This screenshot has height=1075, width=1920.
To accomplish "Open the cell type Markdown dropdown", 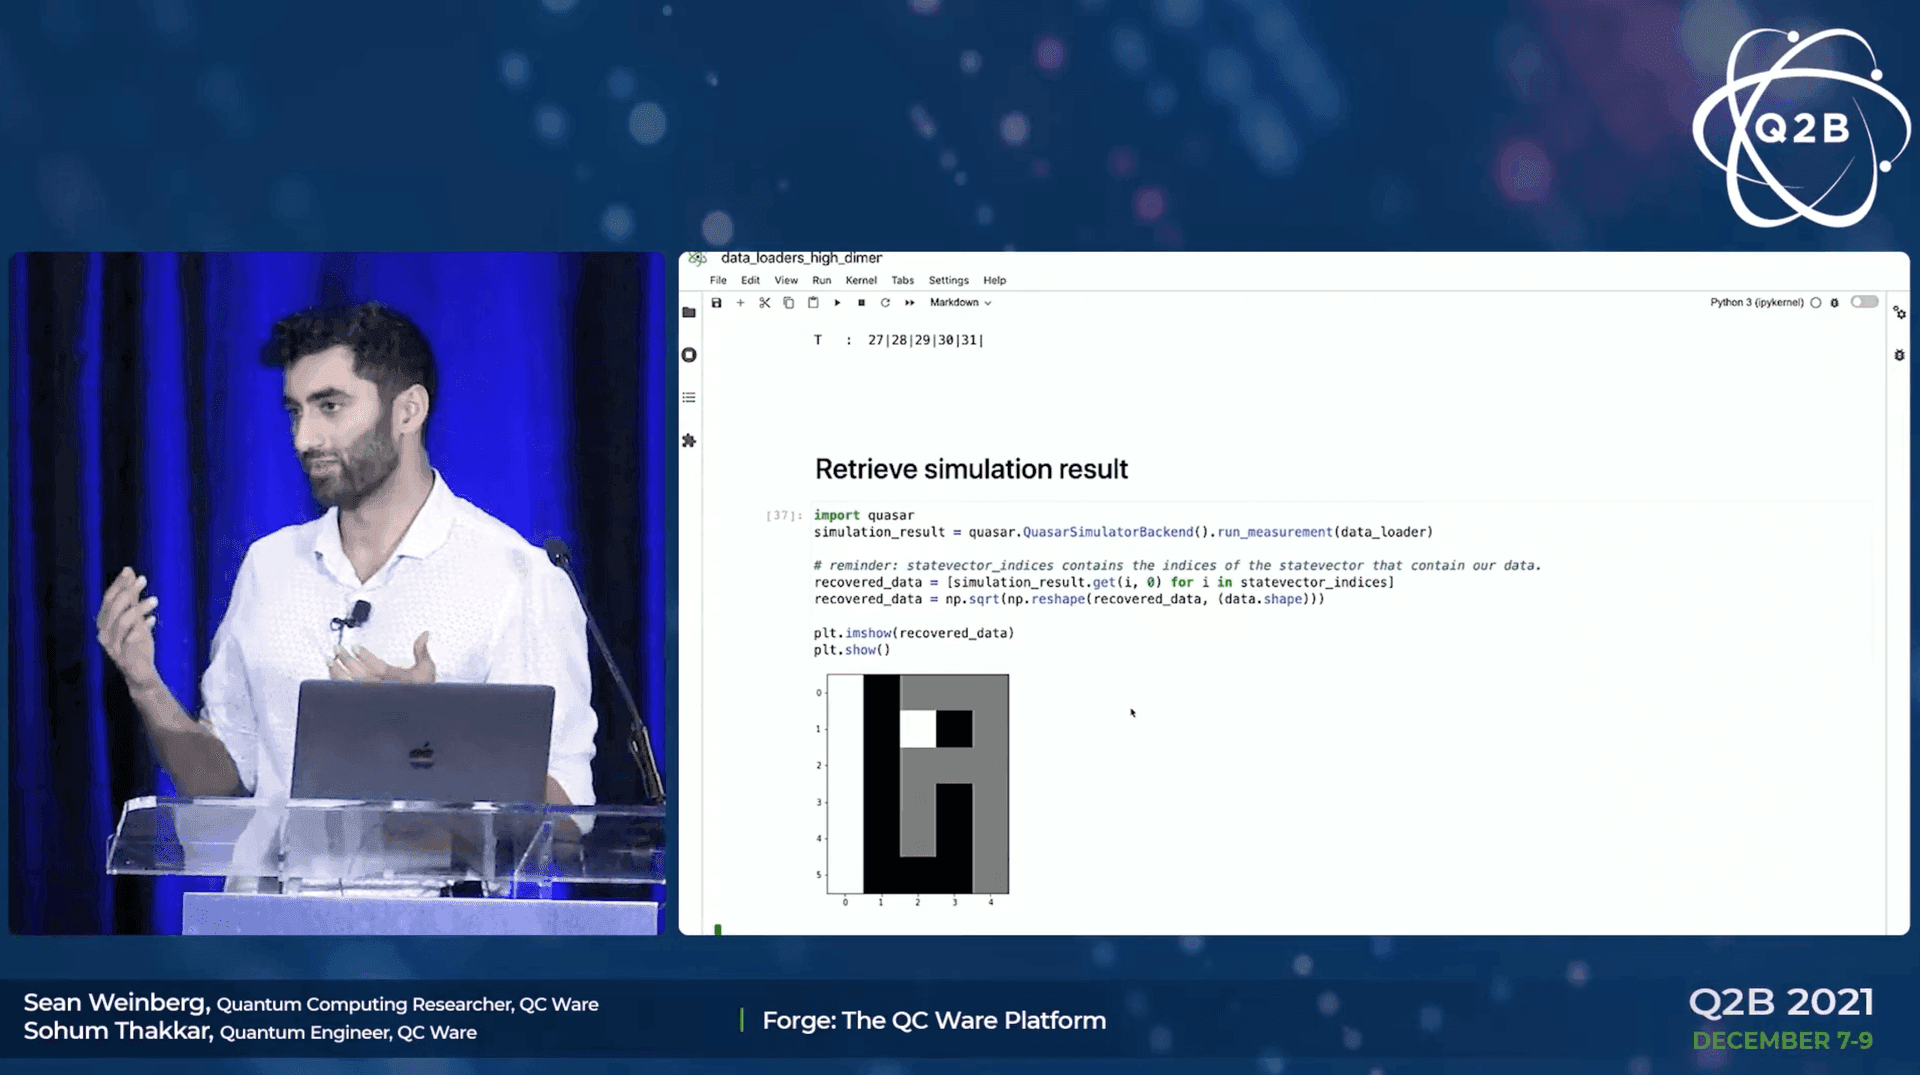I will point(960,302).
